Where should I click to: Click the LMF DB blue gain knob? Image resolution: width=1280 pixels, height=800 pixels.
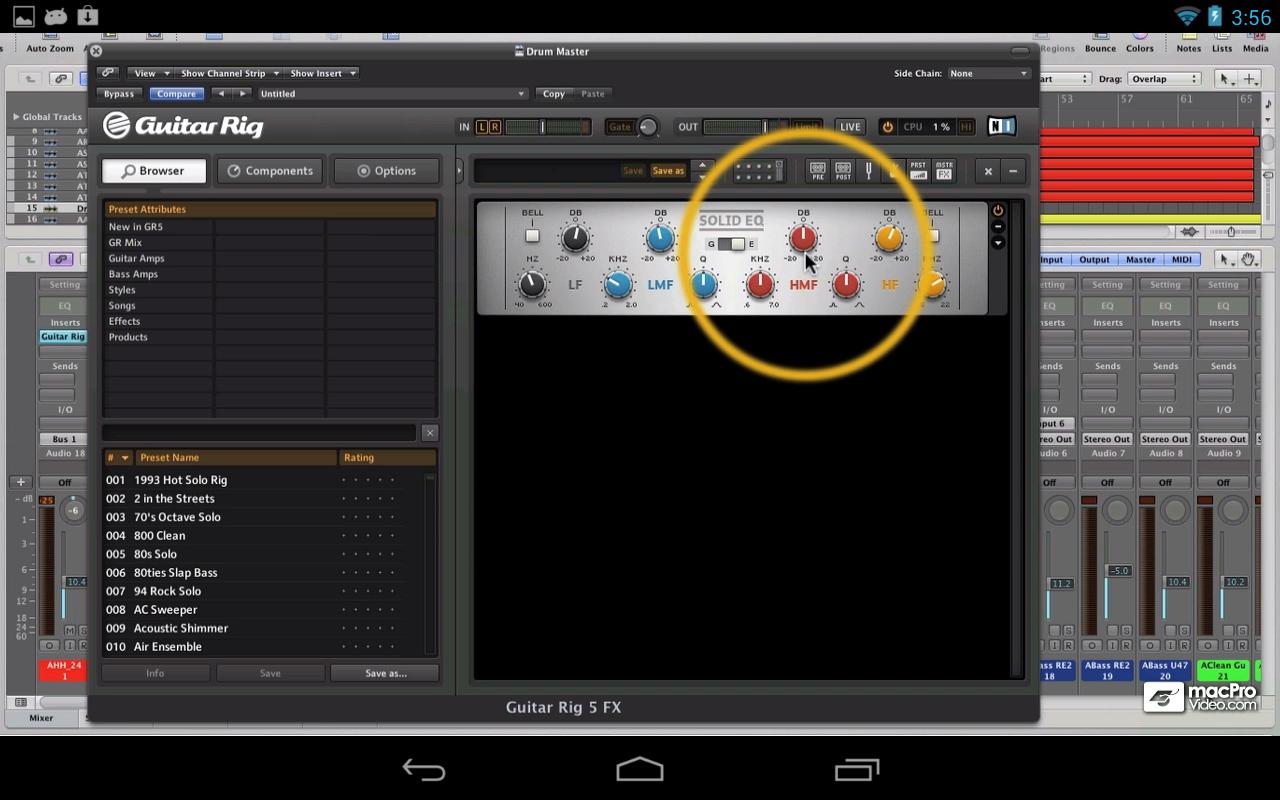(660, 238)
